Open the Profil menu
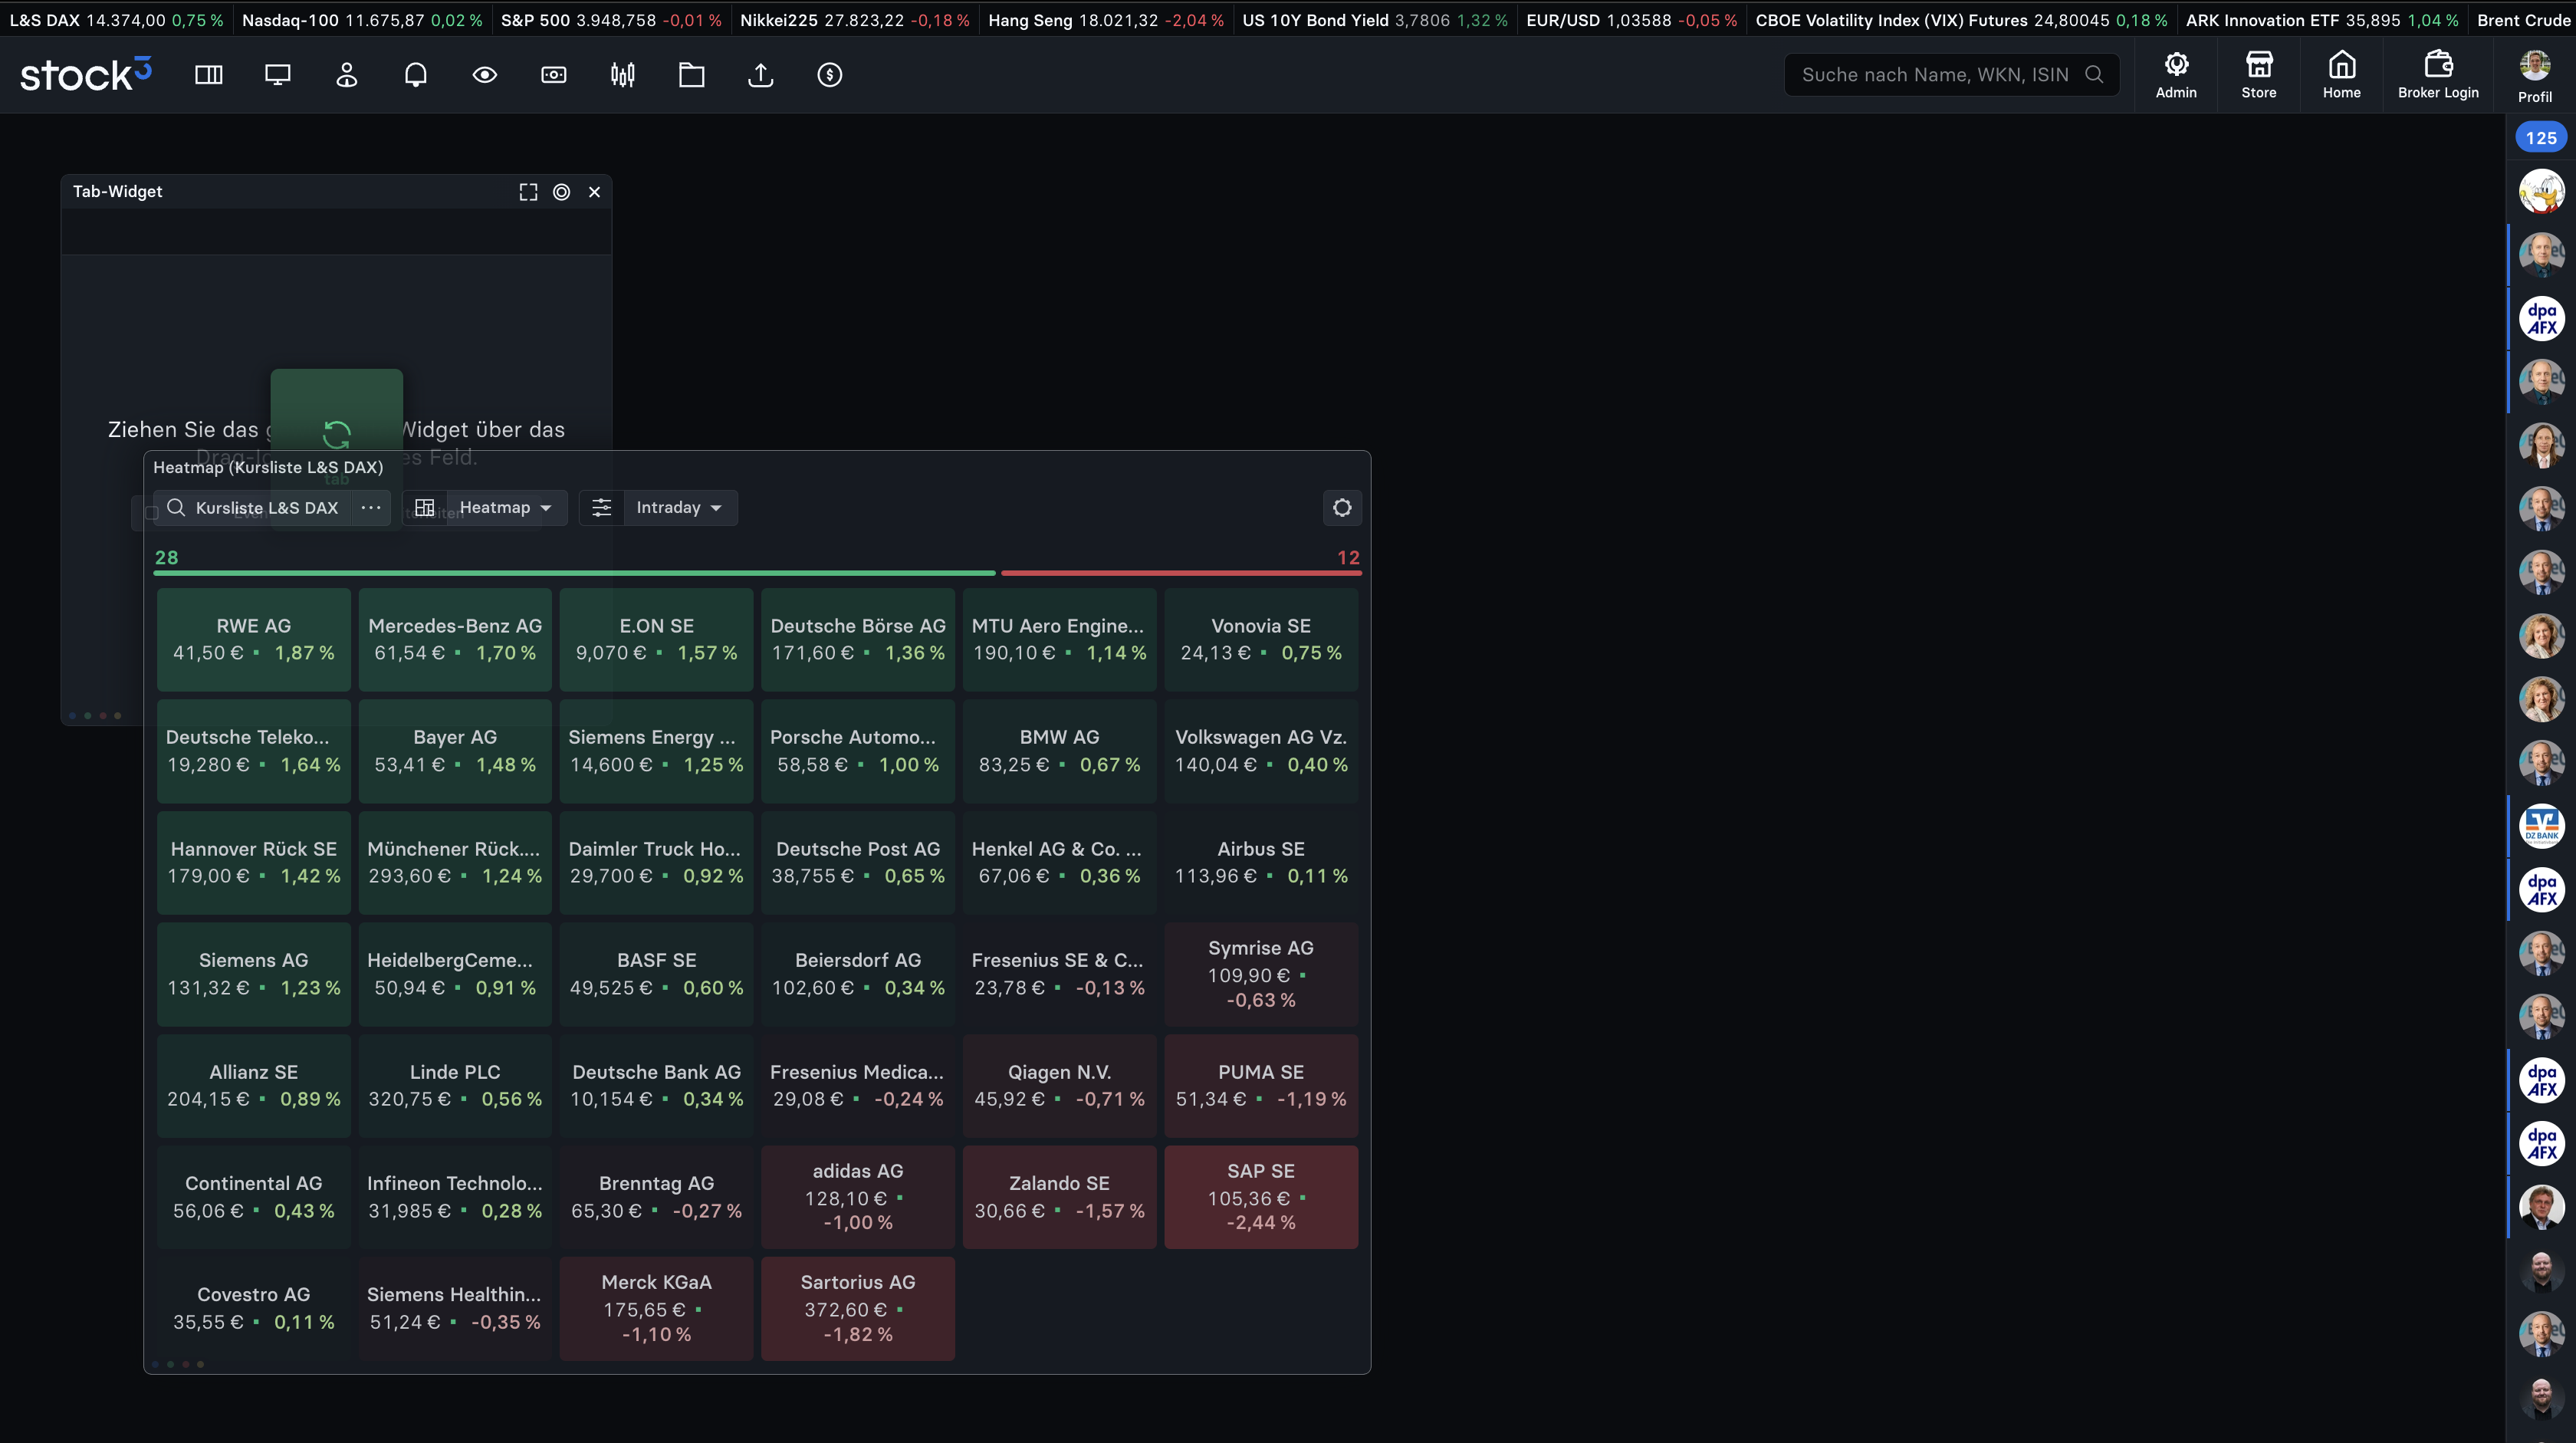 (x=2534, y=76)
